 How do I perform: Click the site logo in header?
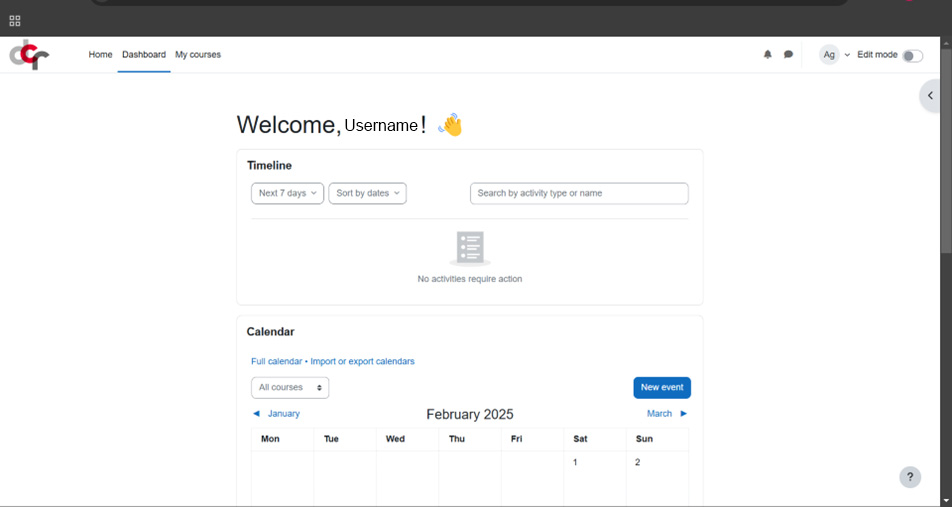coord(29,55)
